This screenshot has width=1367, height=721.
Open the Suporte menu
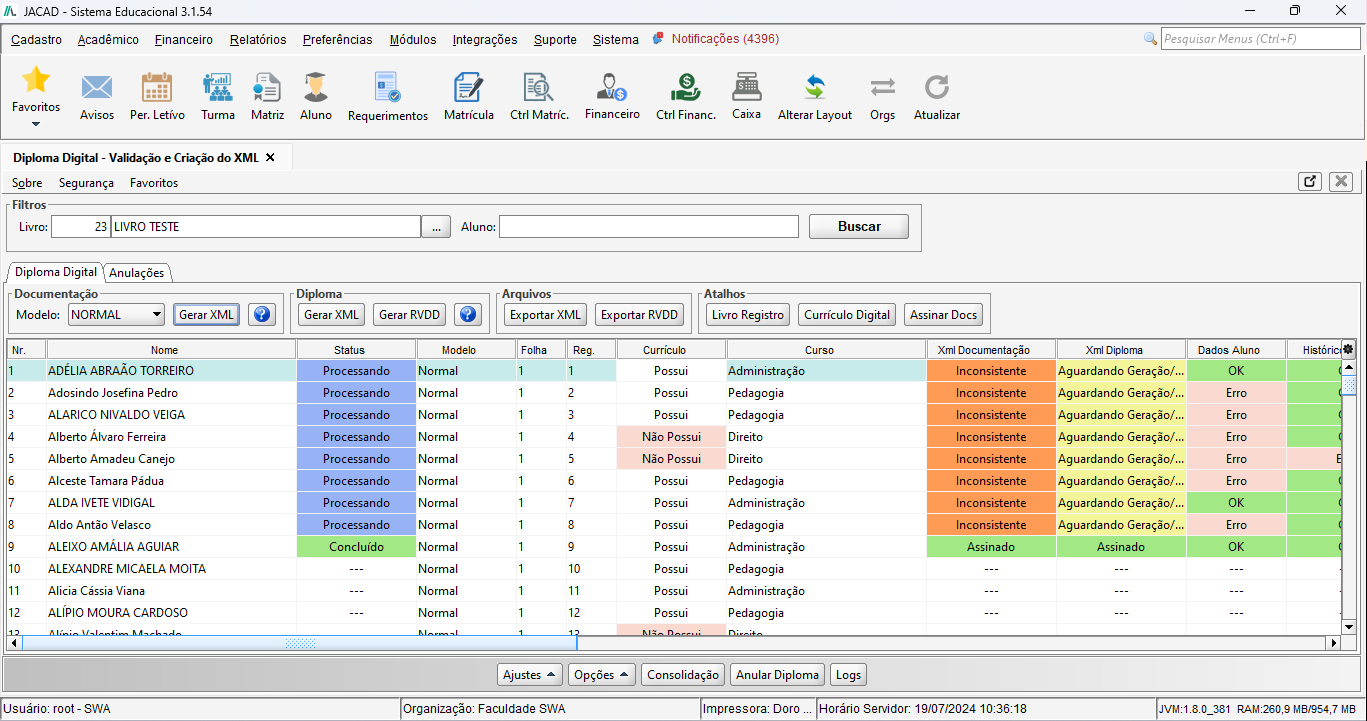pyautogui.click(x=555, y=40)
